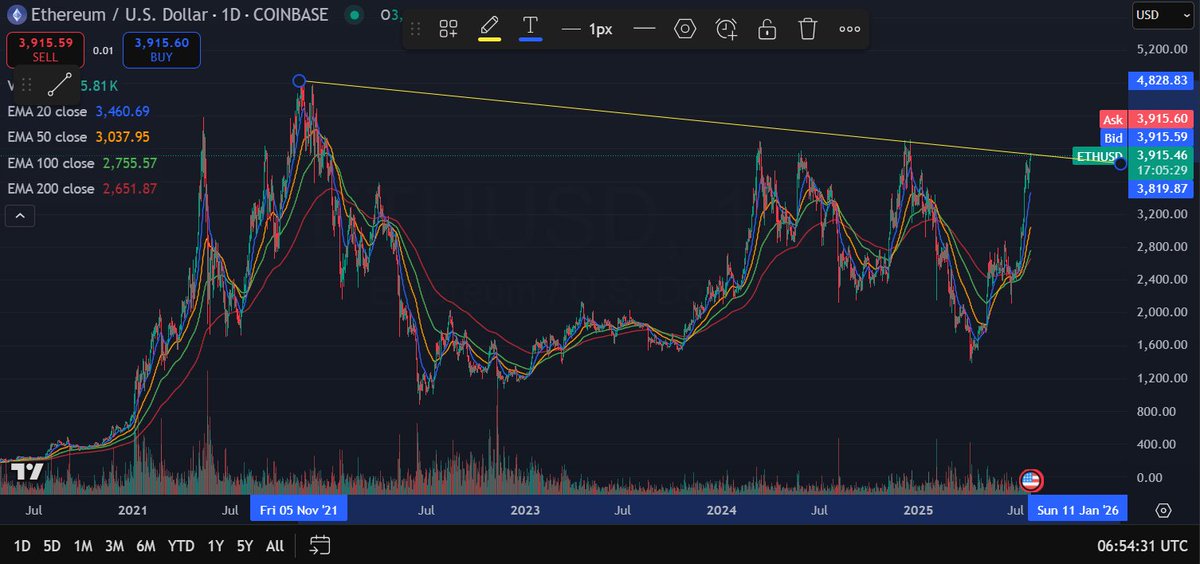Click the TradingView logo

click(29, 472)
